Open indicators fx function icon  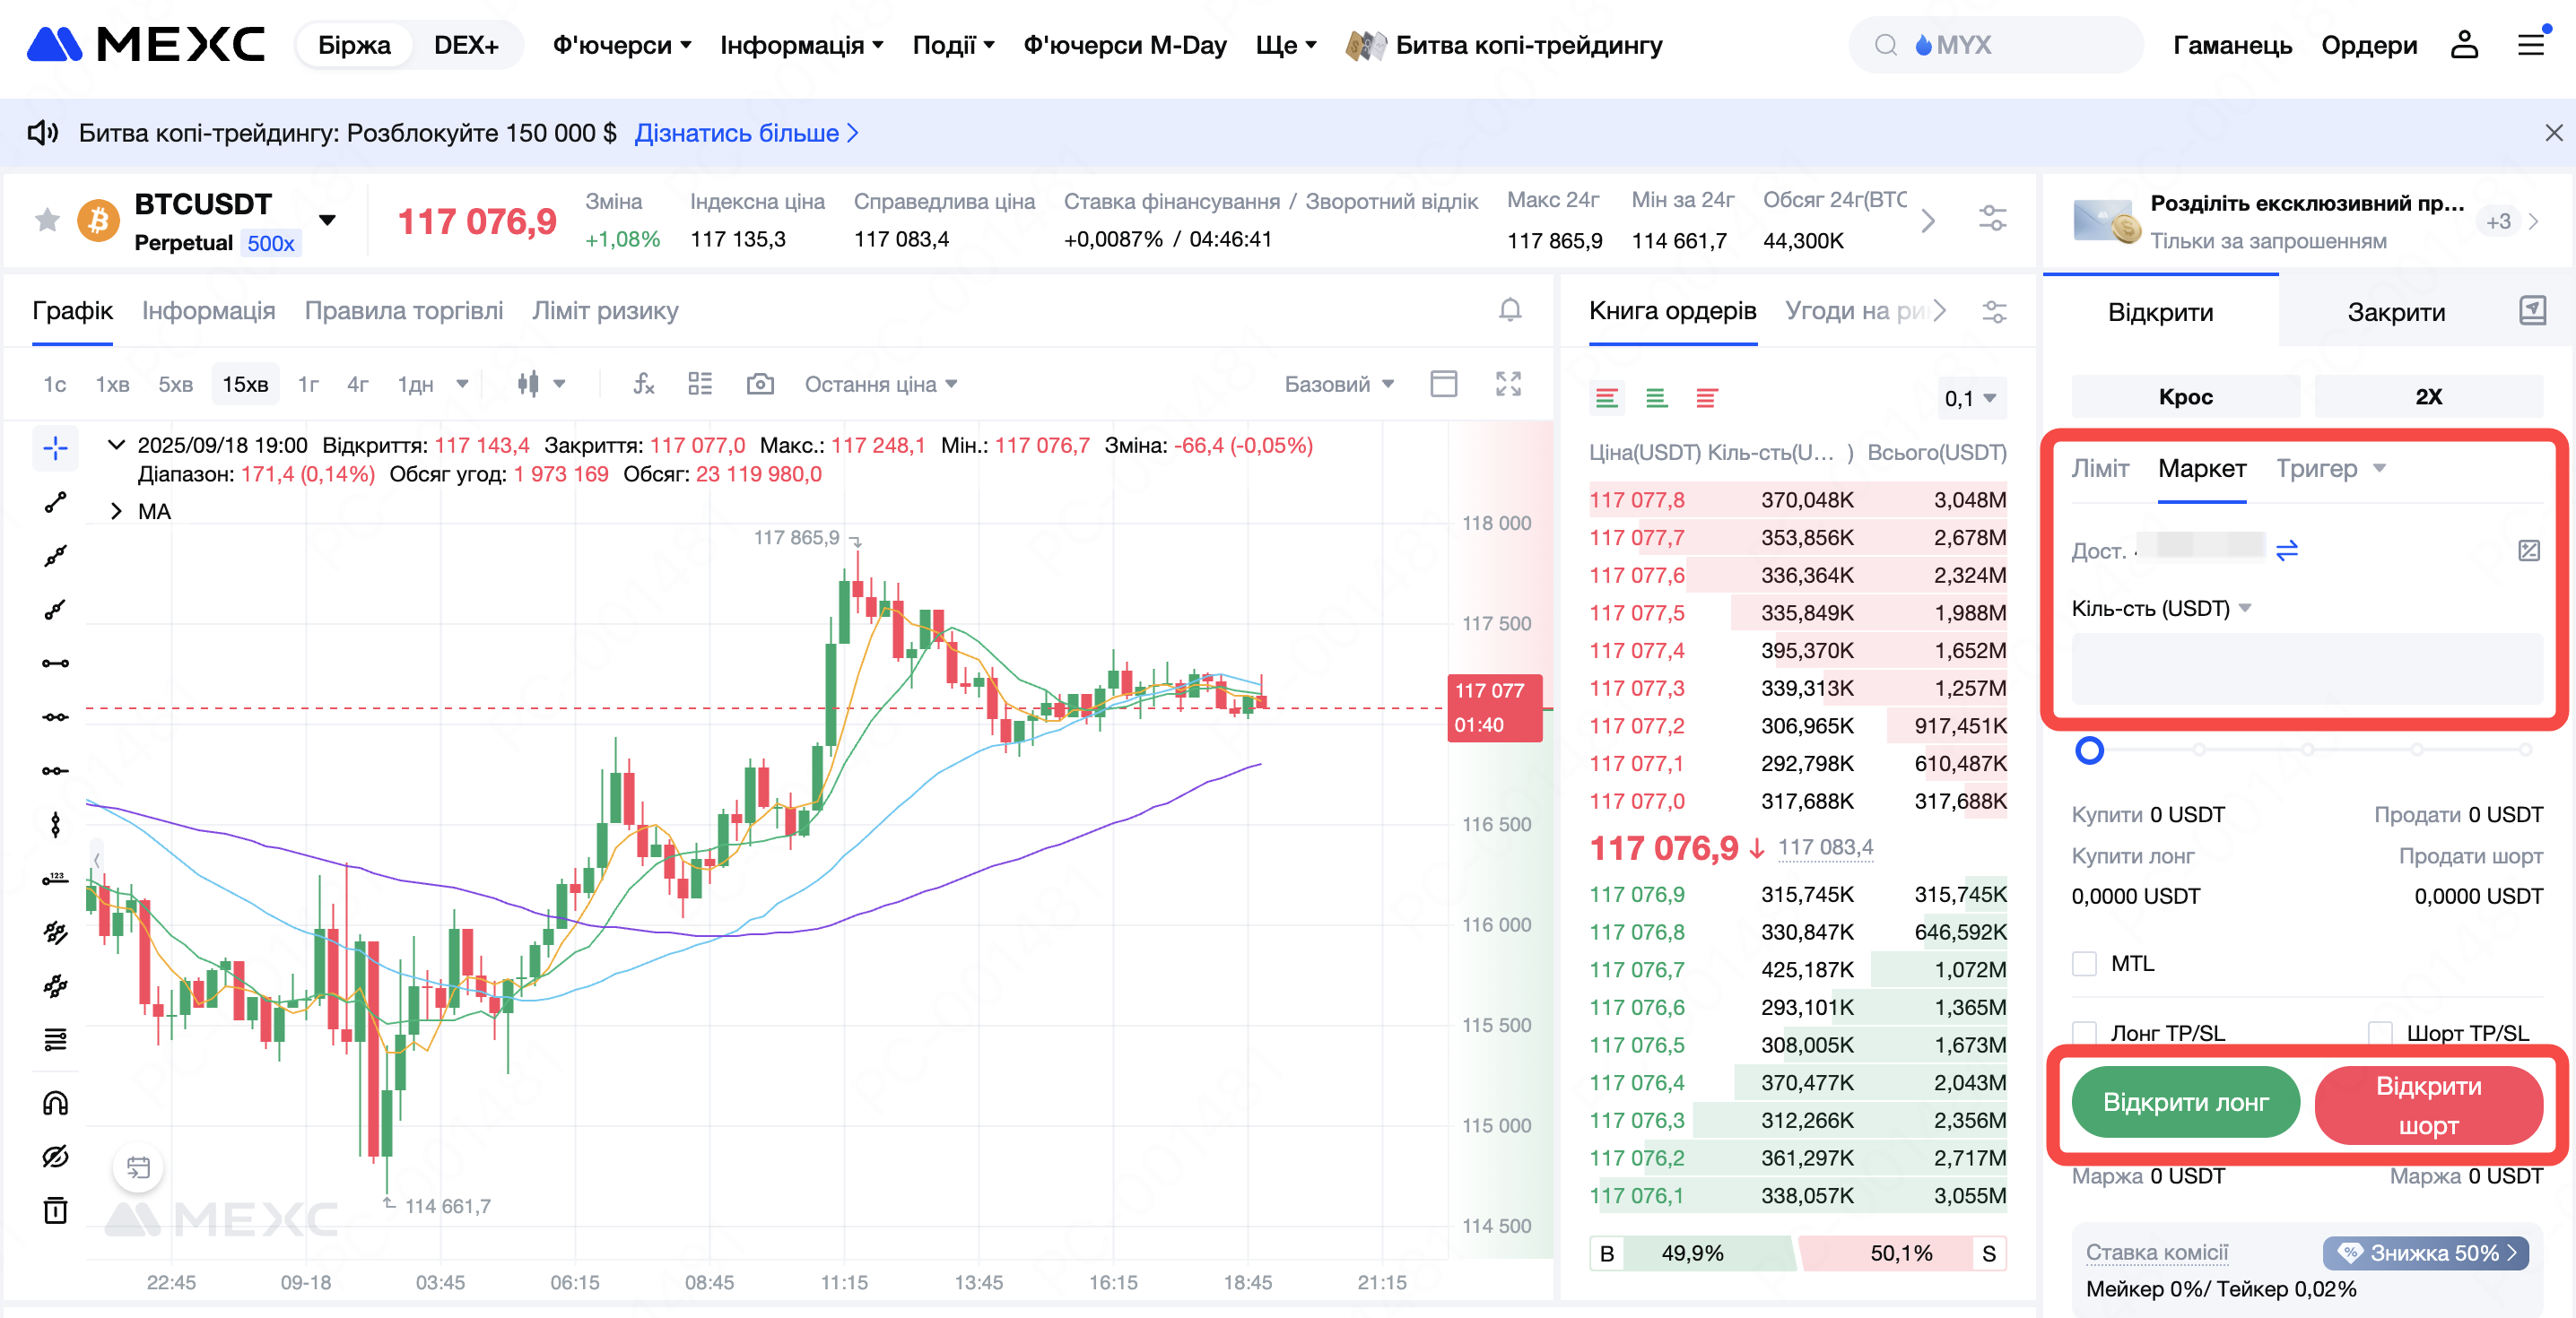[x=643, y=384]
